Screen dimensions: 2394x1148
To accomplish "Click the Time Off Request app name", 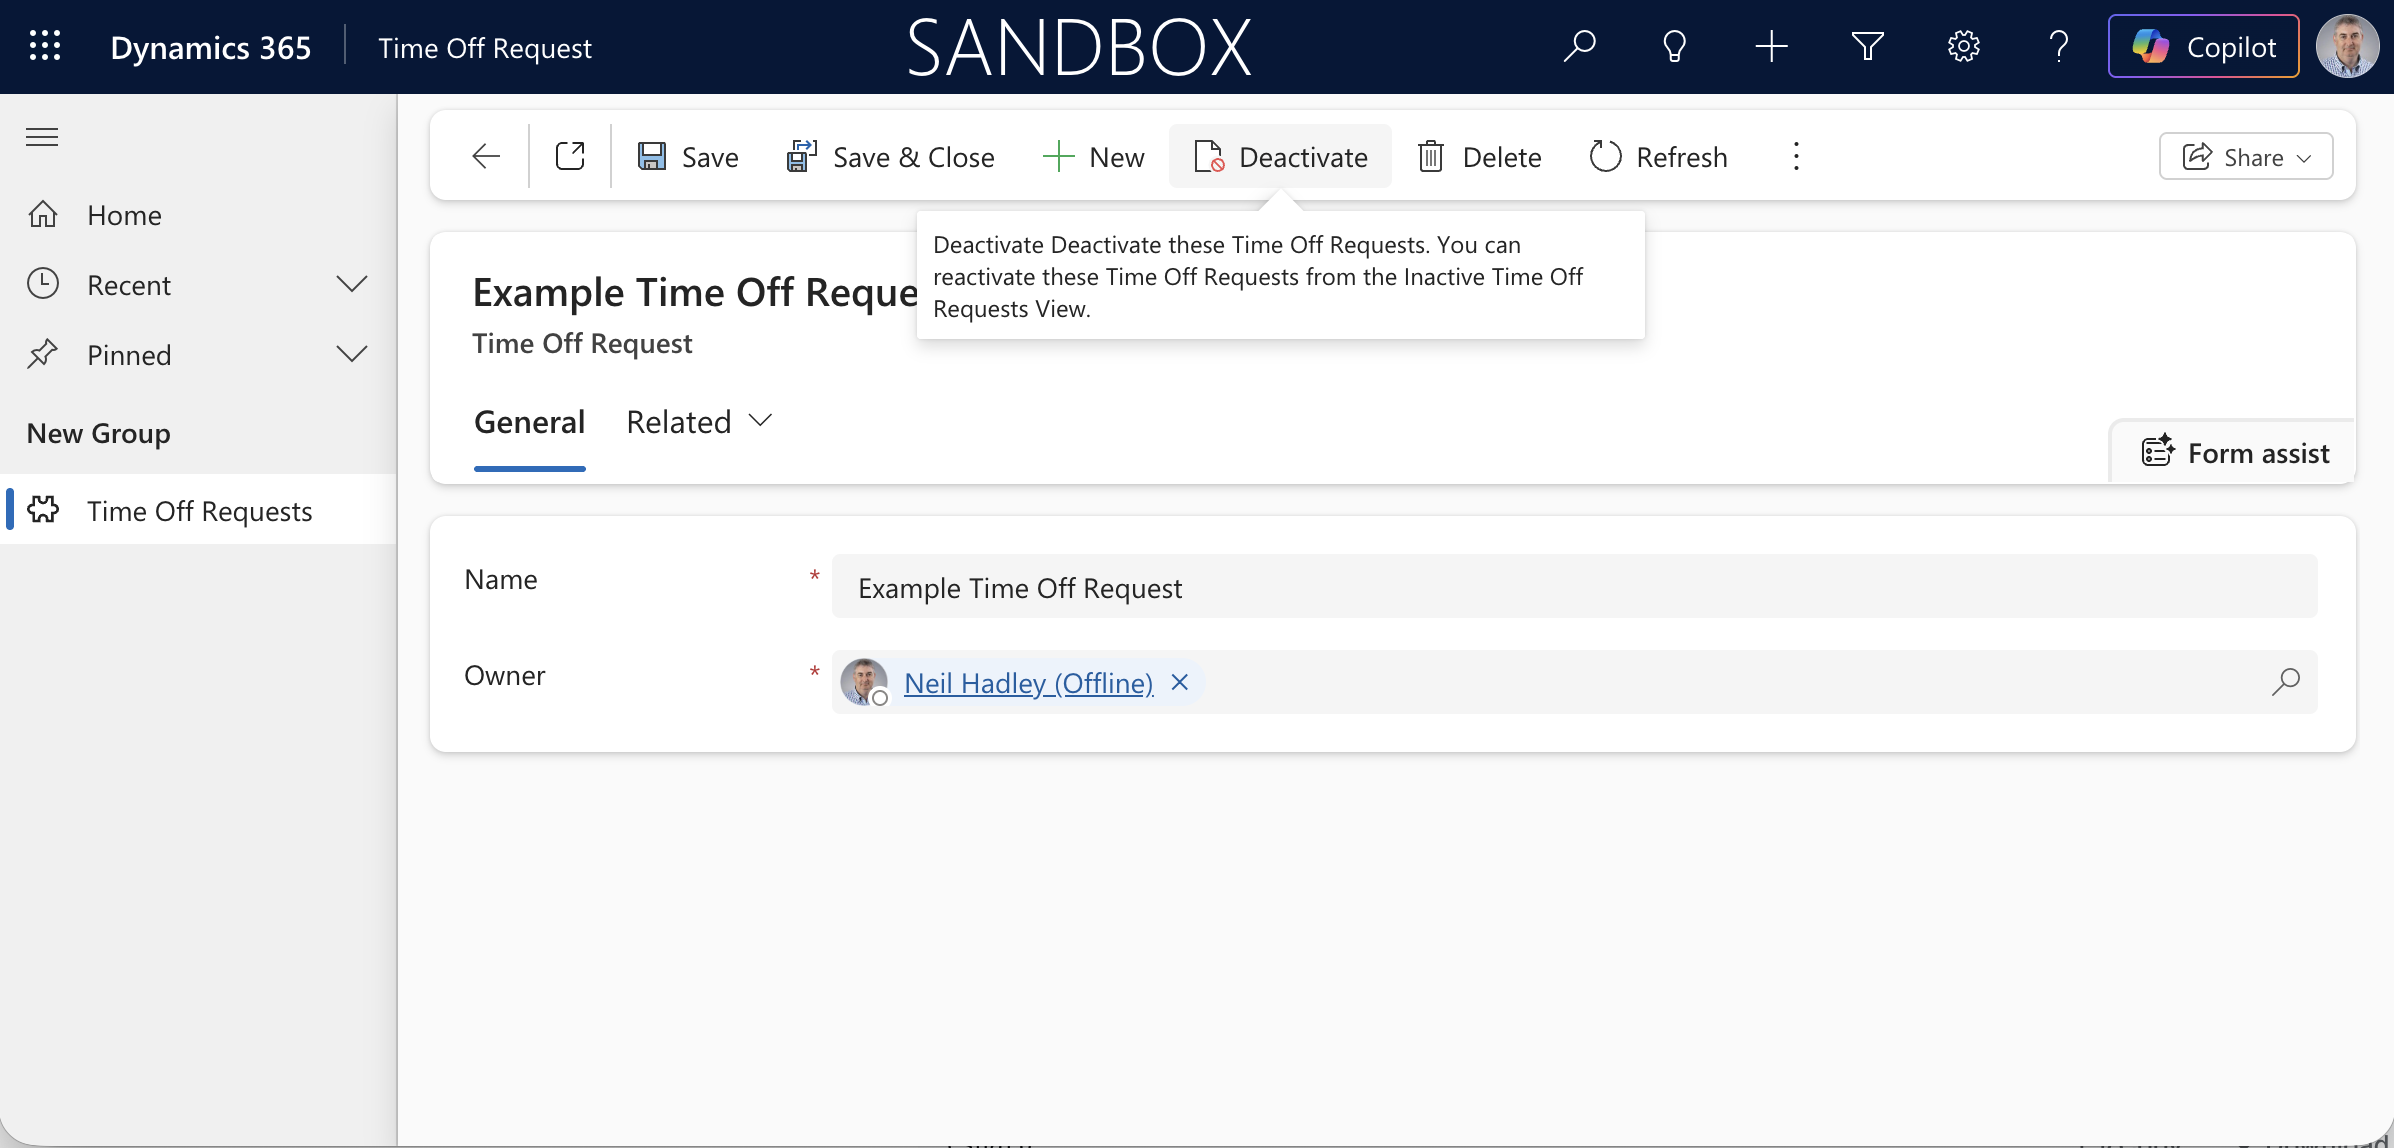I will click(x=484, y=48).
